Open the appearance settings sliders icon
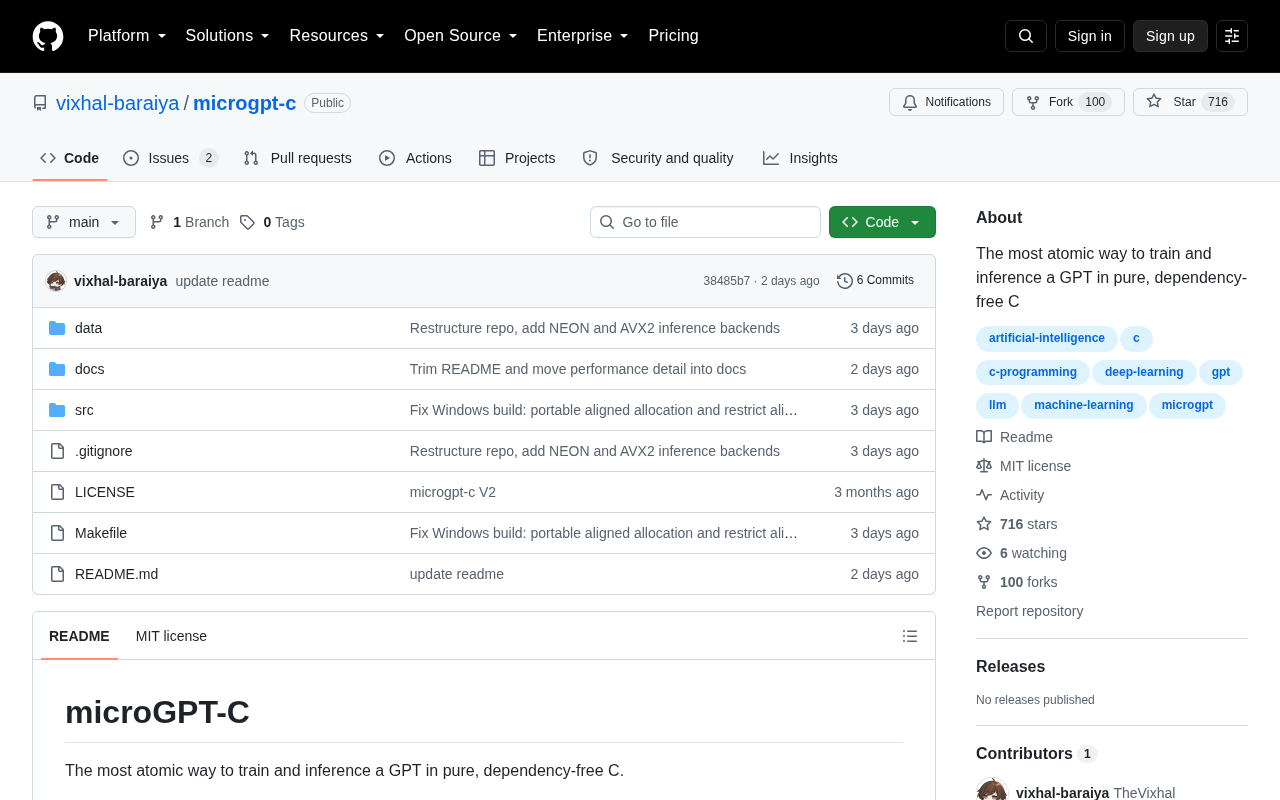This screenshot has height=800, width=1280. tap(1232, 36)
